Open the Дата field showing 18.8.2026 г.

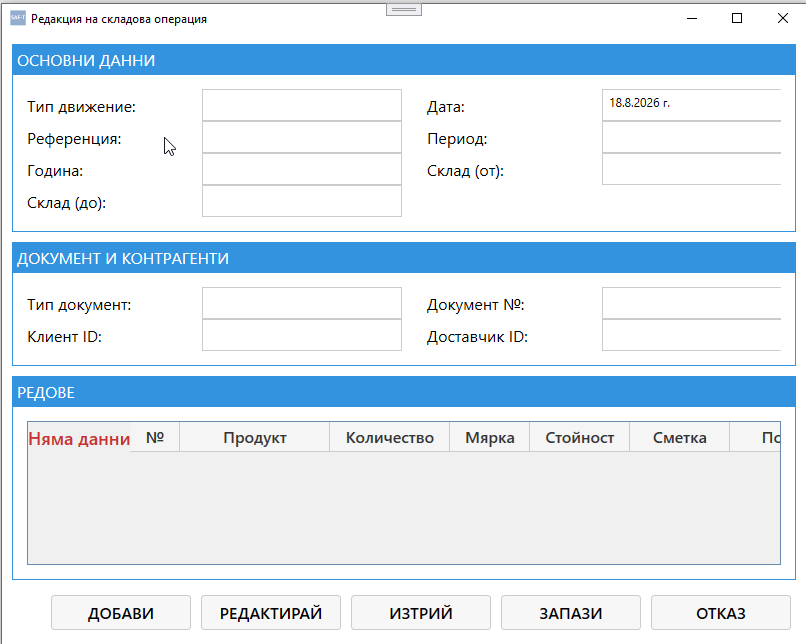point(691,105)
